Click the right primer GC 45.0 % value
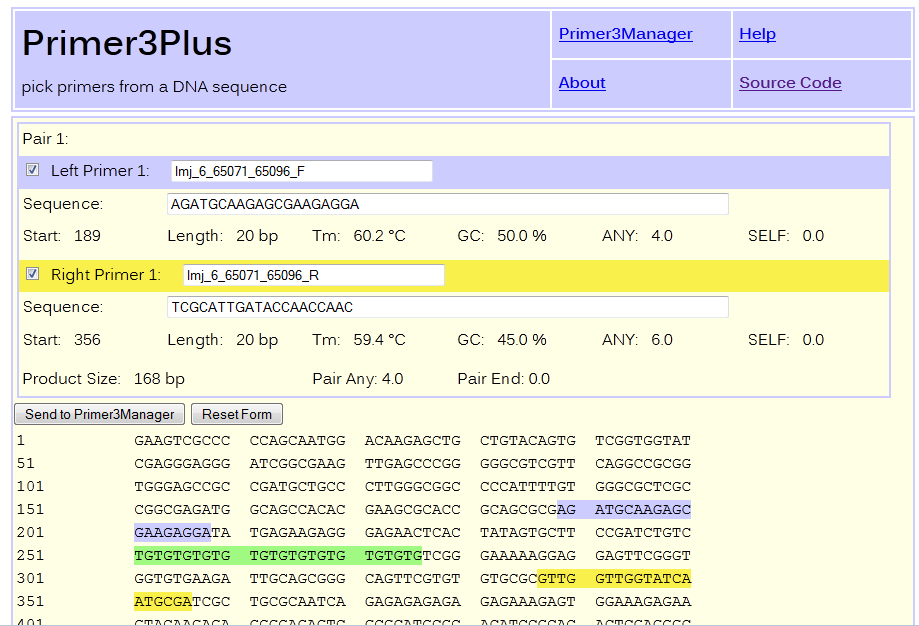The width and height of the screenshot is (919, 626). (522, 340)
